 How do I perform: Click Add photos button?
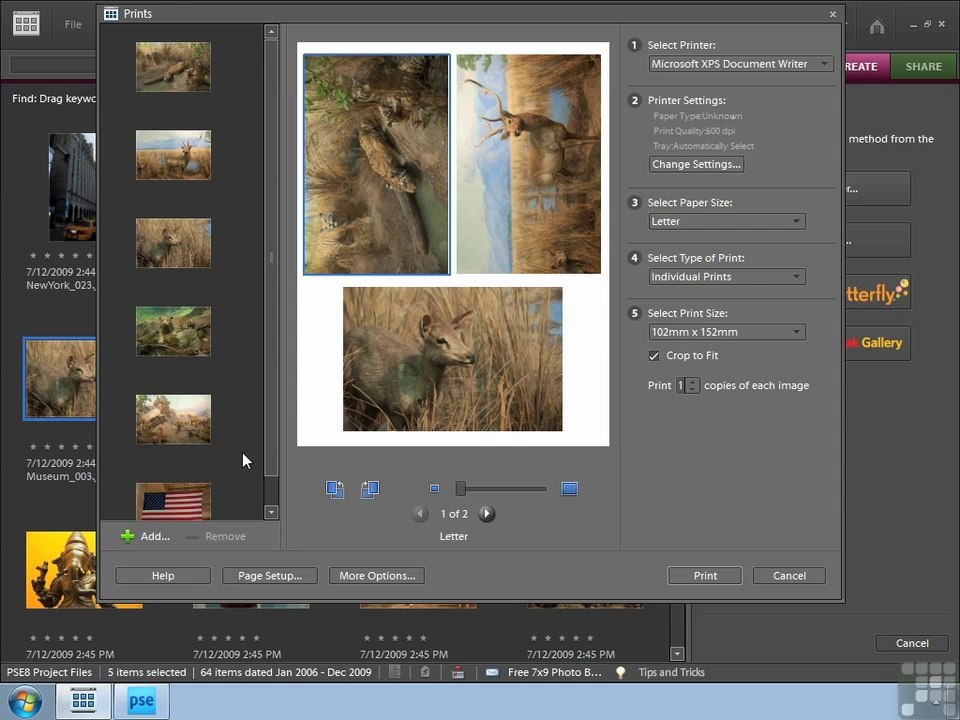coord(146,536)
